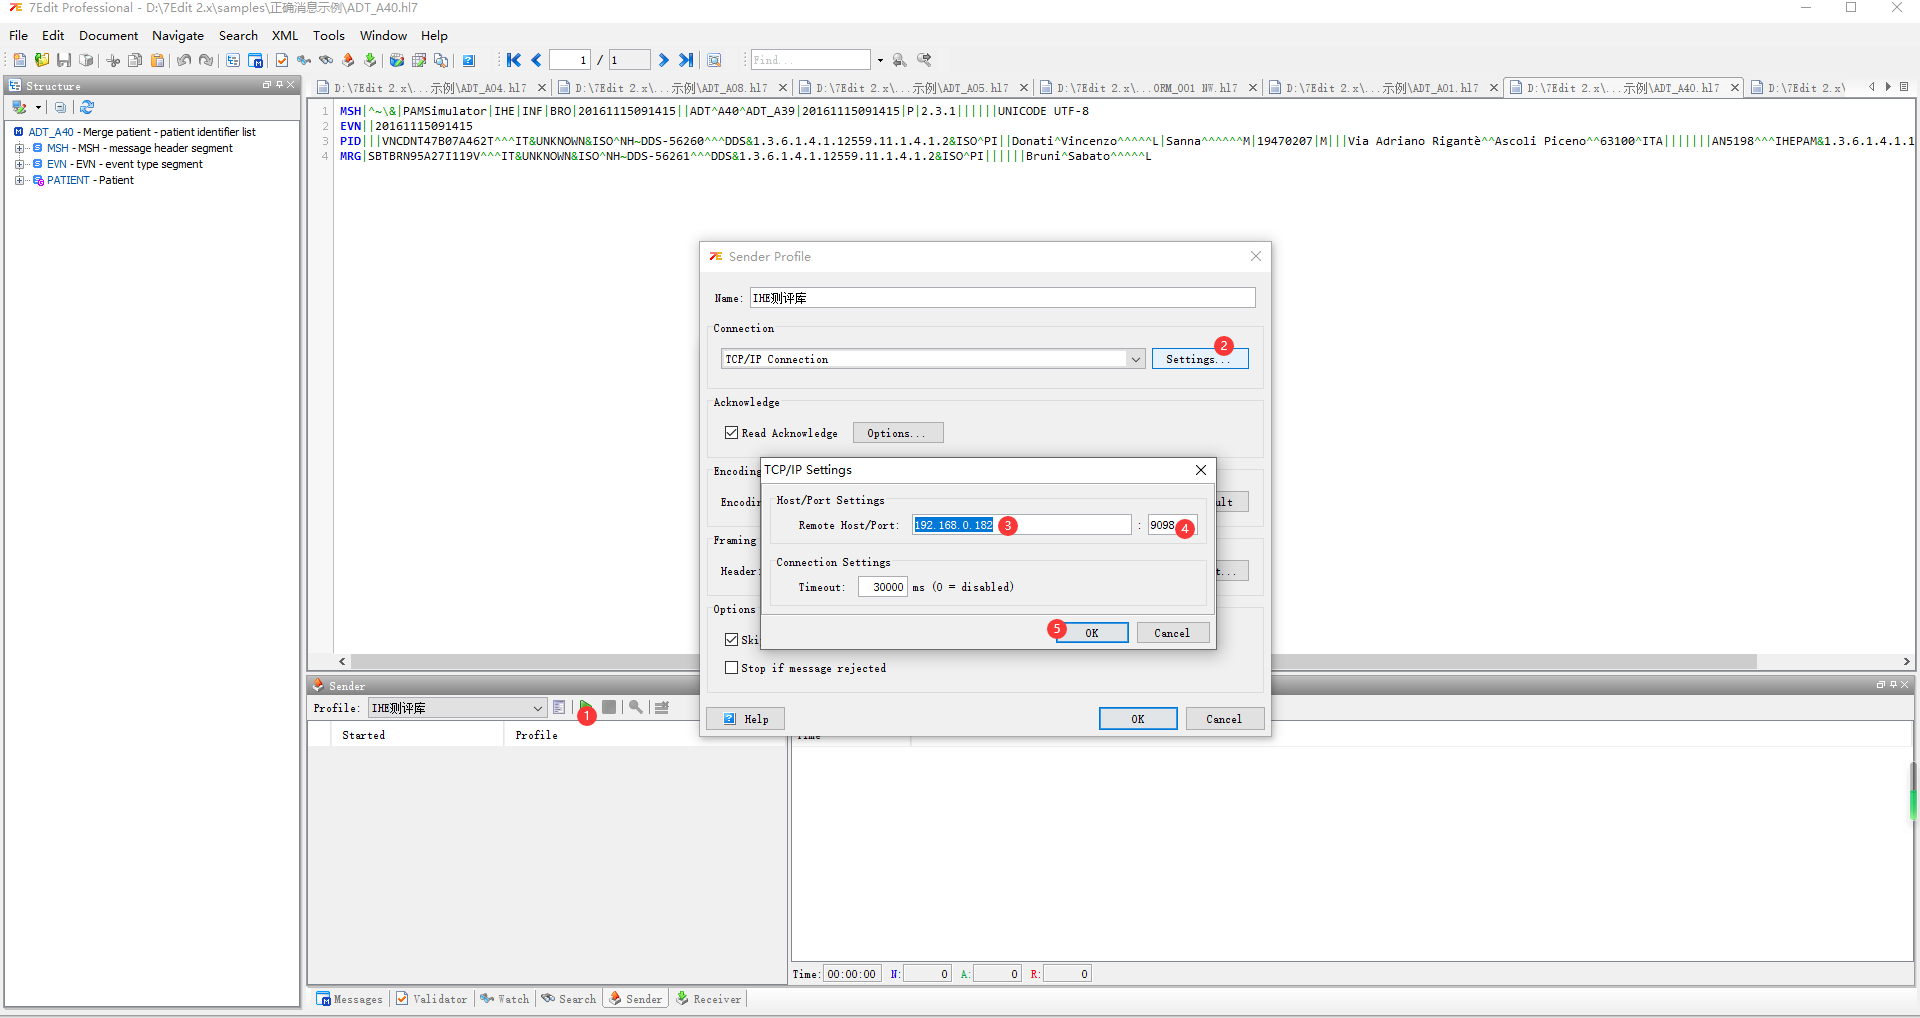
Task: Open the Navigate menu
Action: pyautogui.click(x=177, y=35)
